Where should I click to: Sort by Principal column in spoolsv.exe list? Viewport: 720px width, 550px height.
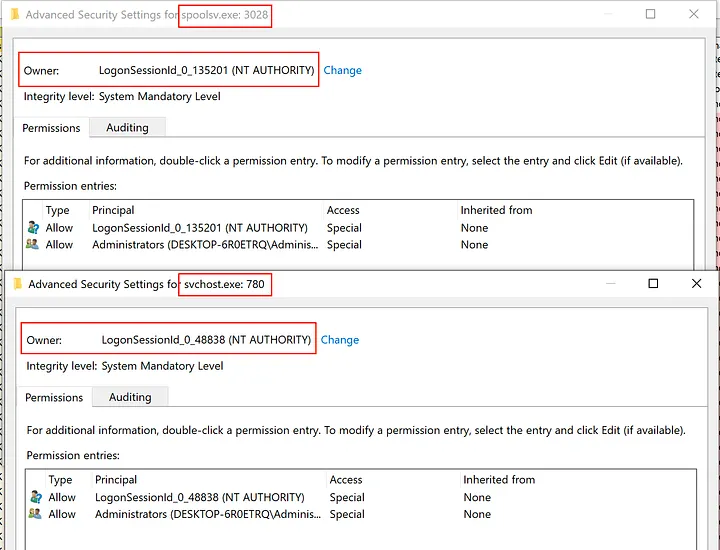113,210
